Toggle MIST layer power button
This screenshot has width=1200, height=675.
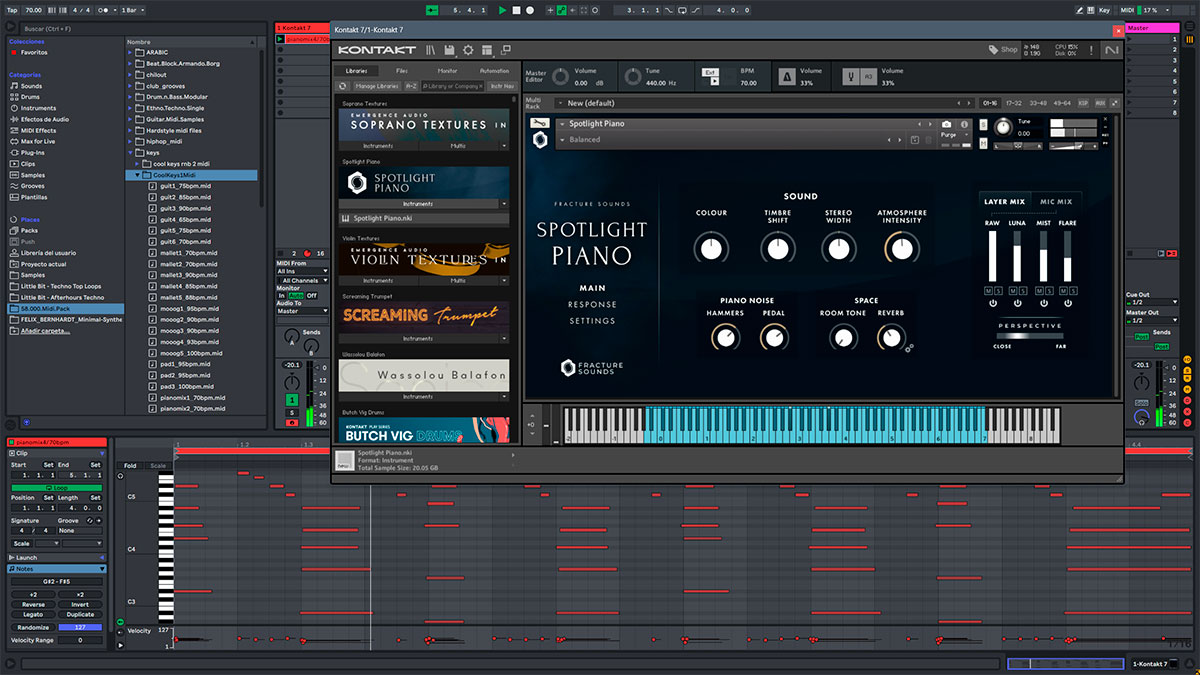(1044, 303)
